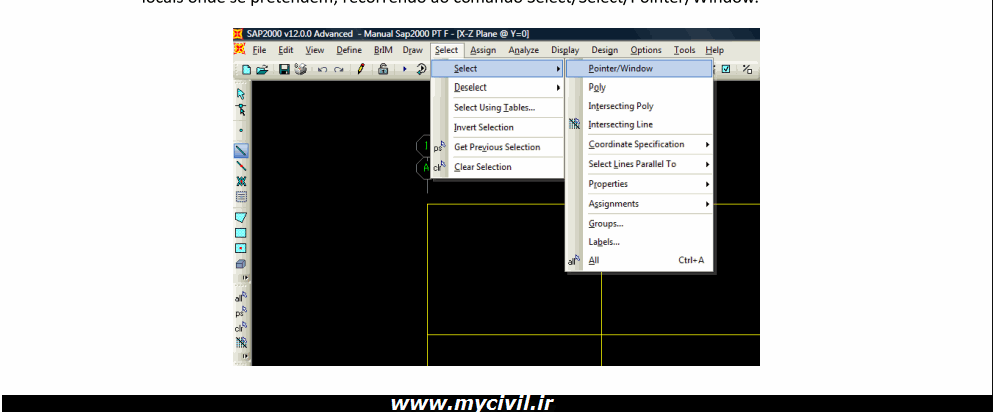Select the Quick Draw Secondary Beams icon
The height and width of the screenshot is (412, 993).
coord(241,196)
